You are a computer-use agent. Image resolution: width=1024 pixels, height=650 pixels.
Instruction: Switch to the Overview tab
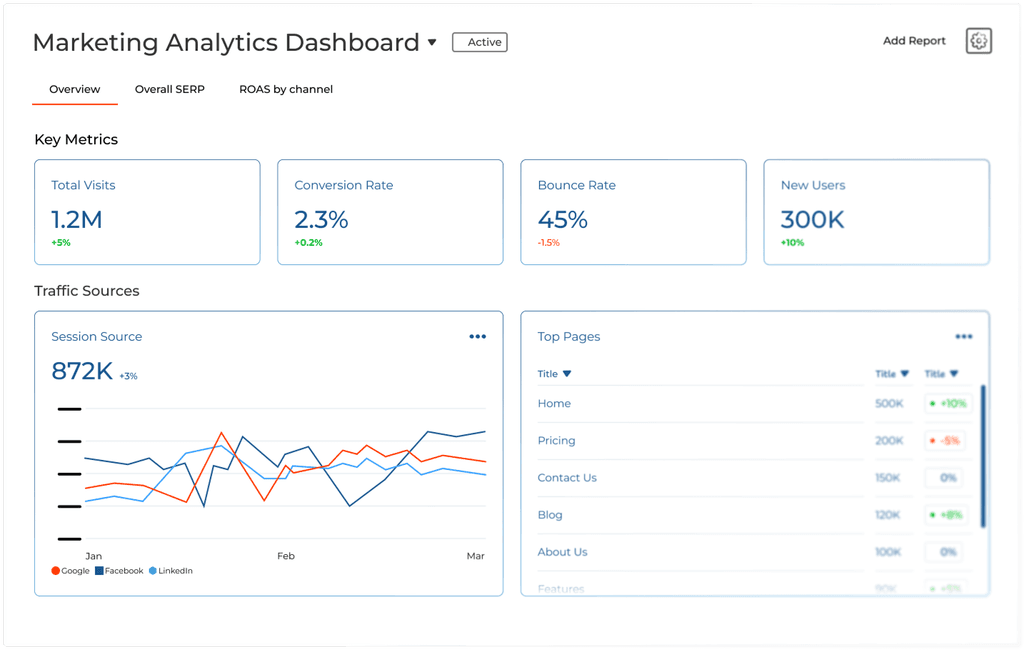(75, 89)
